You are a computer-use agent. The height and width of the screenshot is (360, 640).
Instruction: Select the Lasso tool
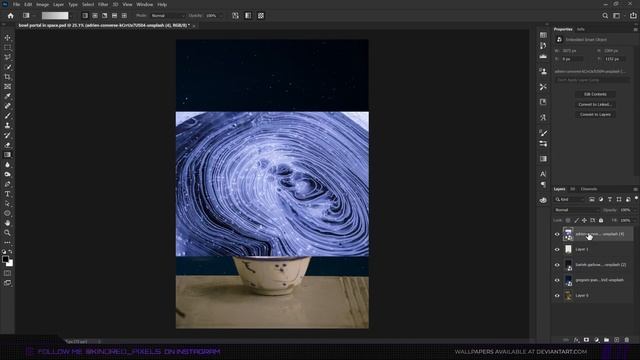(7, 57)
